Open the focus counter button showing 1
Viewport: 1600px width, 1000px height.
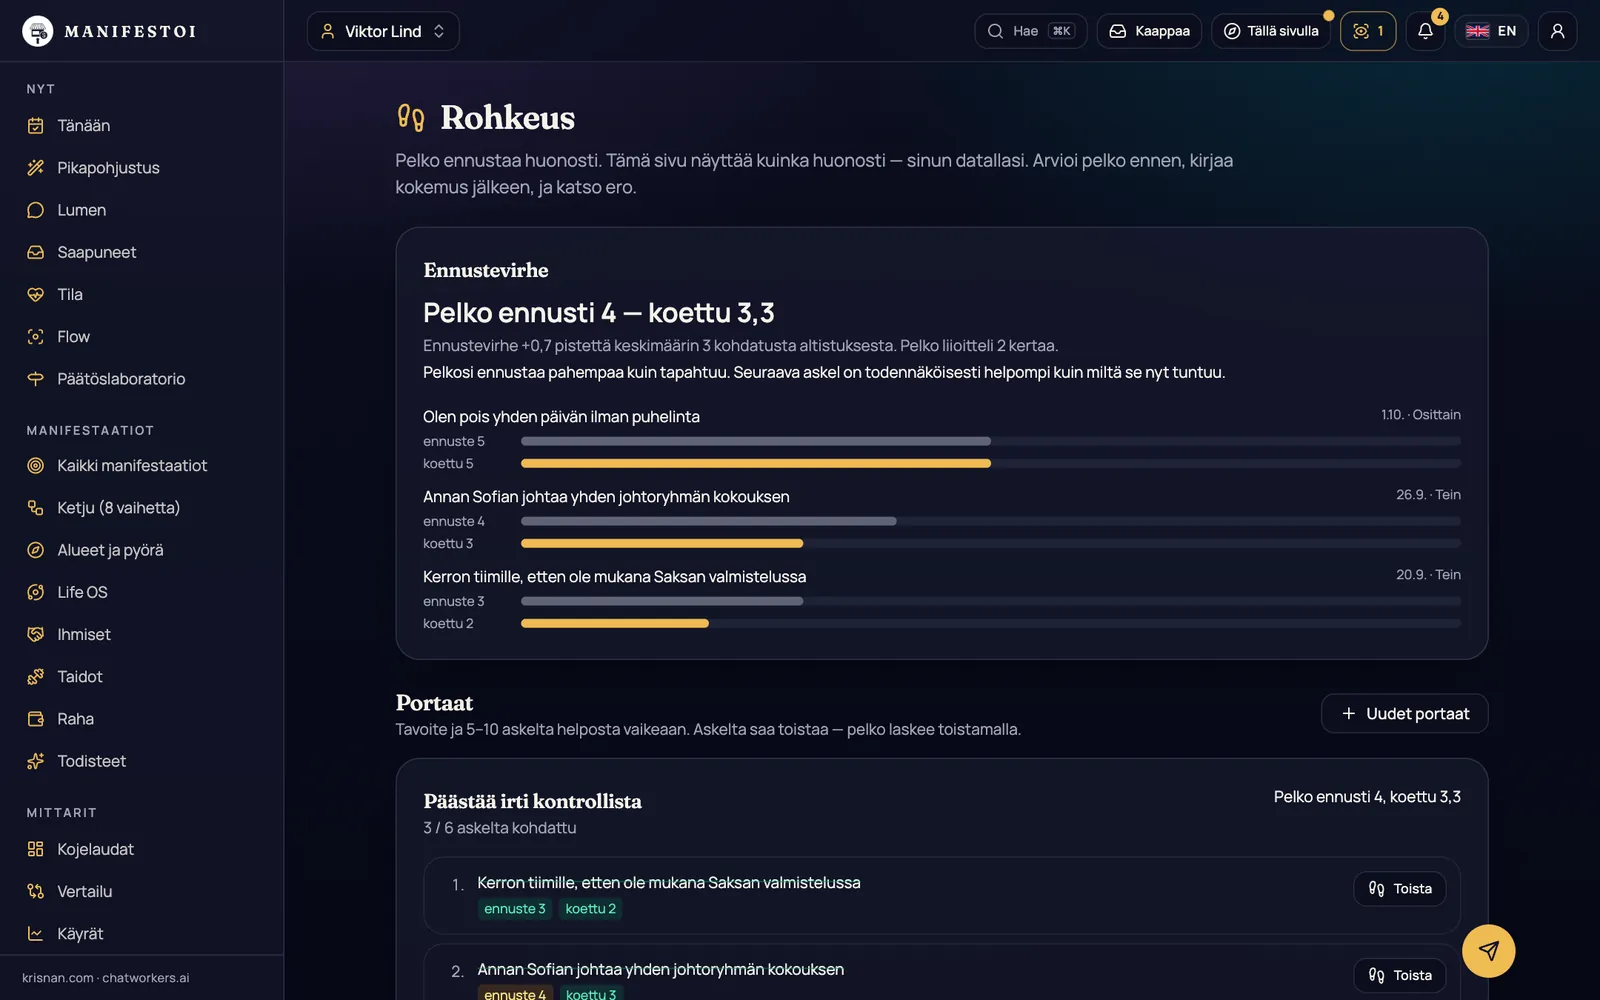[1367, 31]
